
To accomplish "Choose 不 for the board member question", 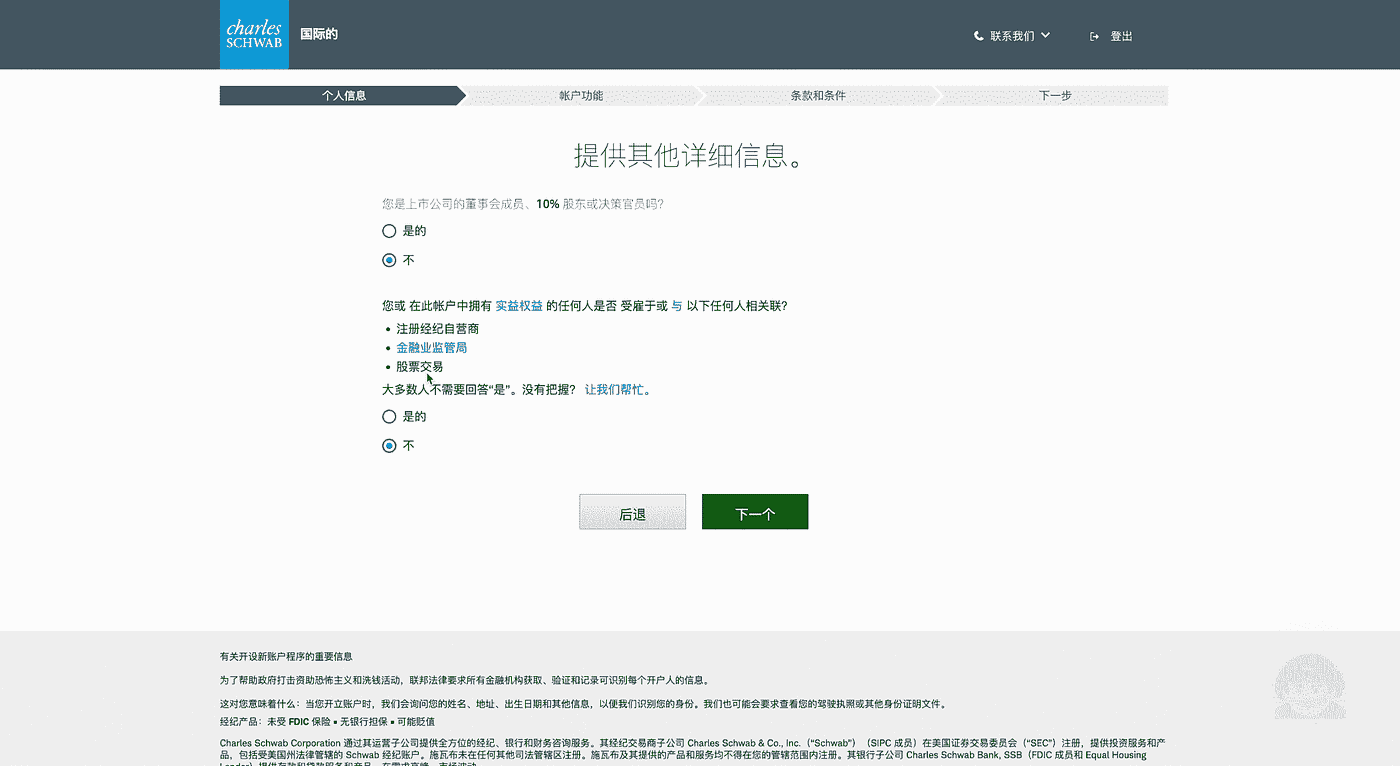I will click(x=390, y=260).
